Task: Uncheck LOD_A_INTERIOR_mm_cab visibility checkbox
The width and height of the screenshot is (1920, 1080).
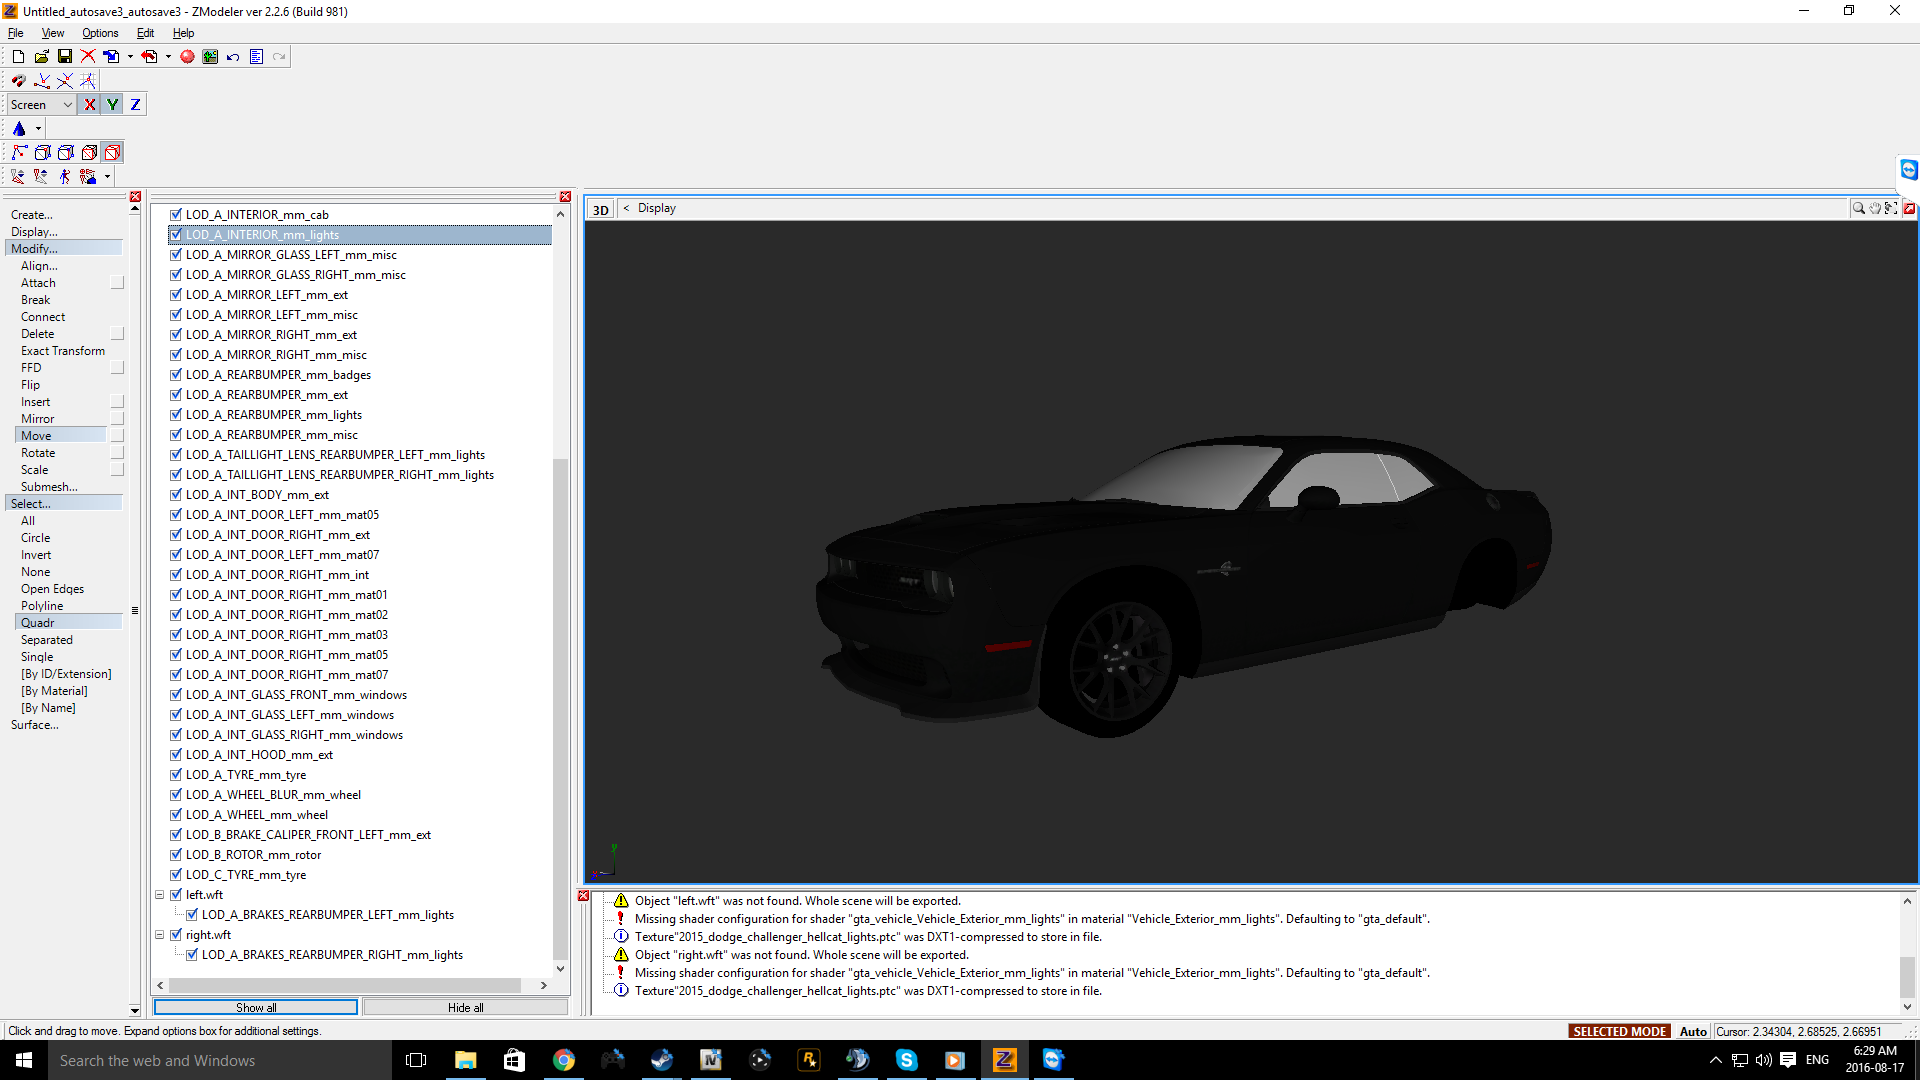Action: [176, 215]
